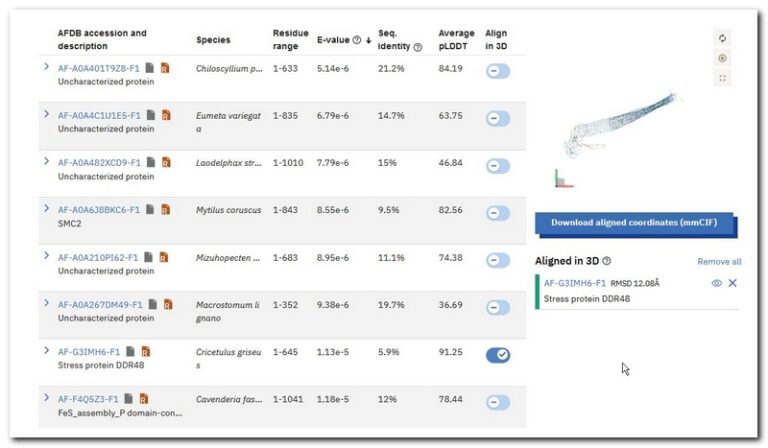Click the Remove all link
768x448 pixels.
coord(719,262)
